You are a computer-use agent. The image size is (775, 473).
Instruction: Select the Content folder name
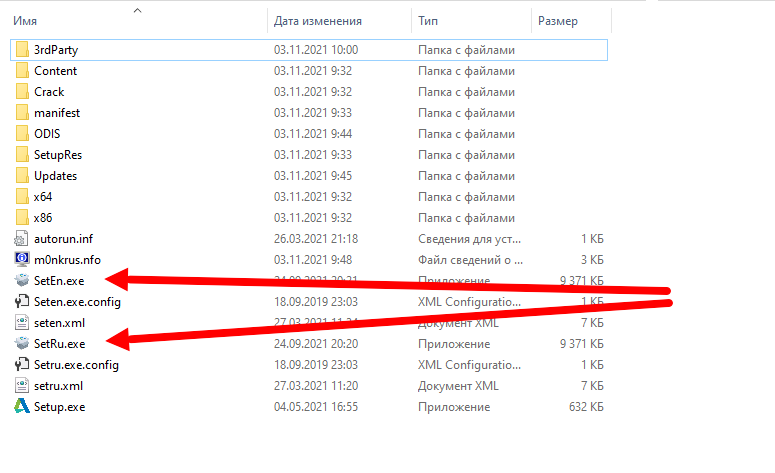tap(55, 71)
